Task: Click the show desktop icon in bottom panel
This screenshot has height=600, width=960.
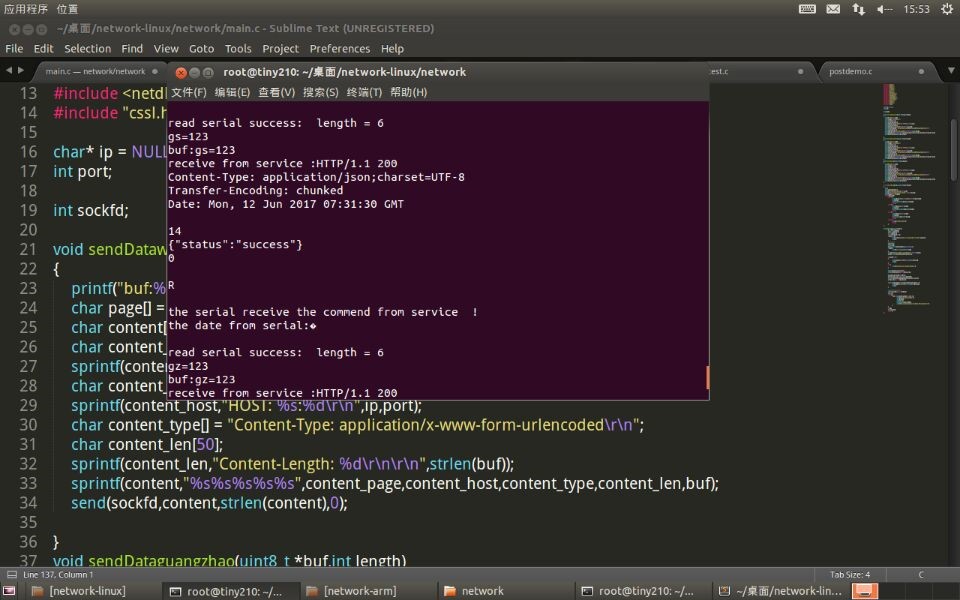Action: coord(9,591)
